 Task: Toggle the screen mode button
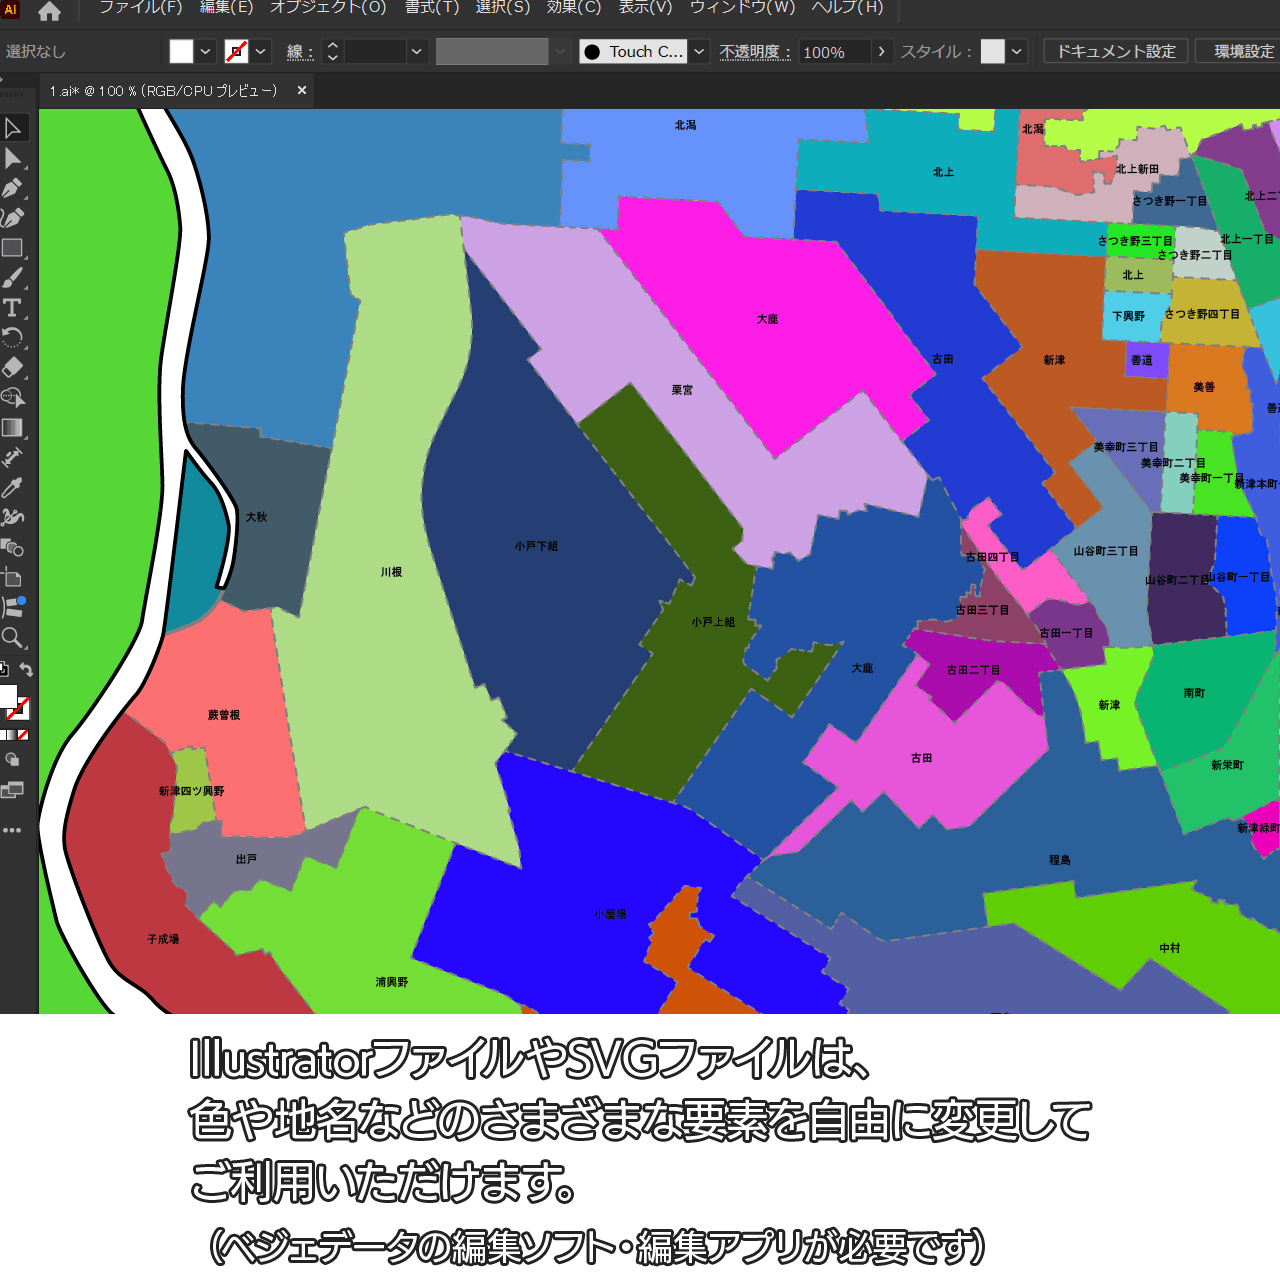[12, 791]
